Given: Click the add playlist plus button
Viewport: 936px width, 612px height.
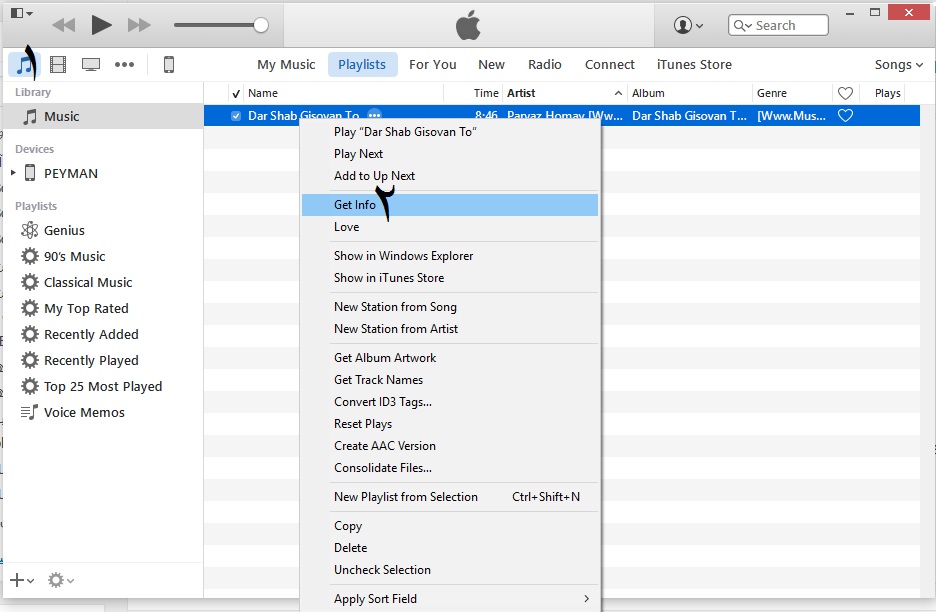Looking at the screenshot, I should pos(21,580).
